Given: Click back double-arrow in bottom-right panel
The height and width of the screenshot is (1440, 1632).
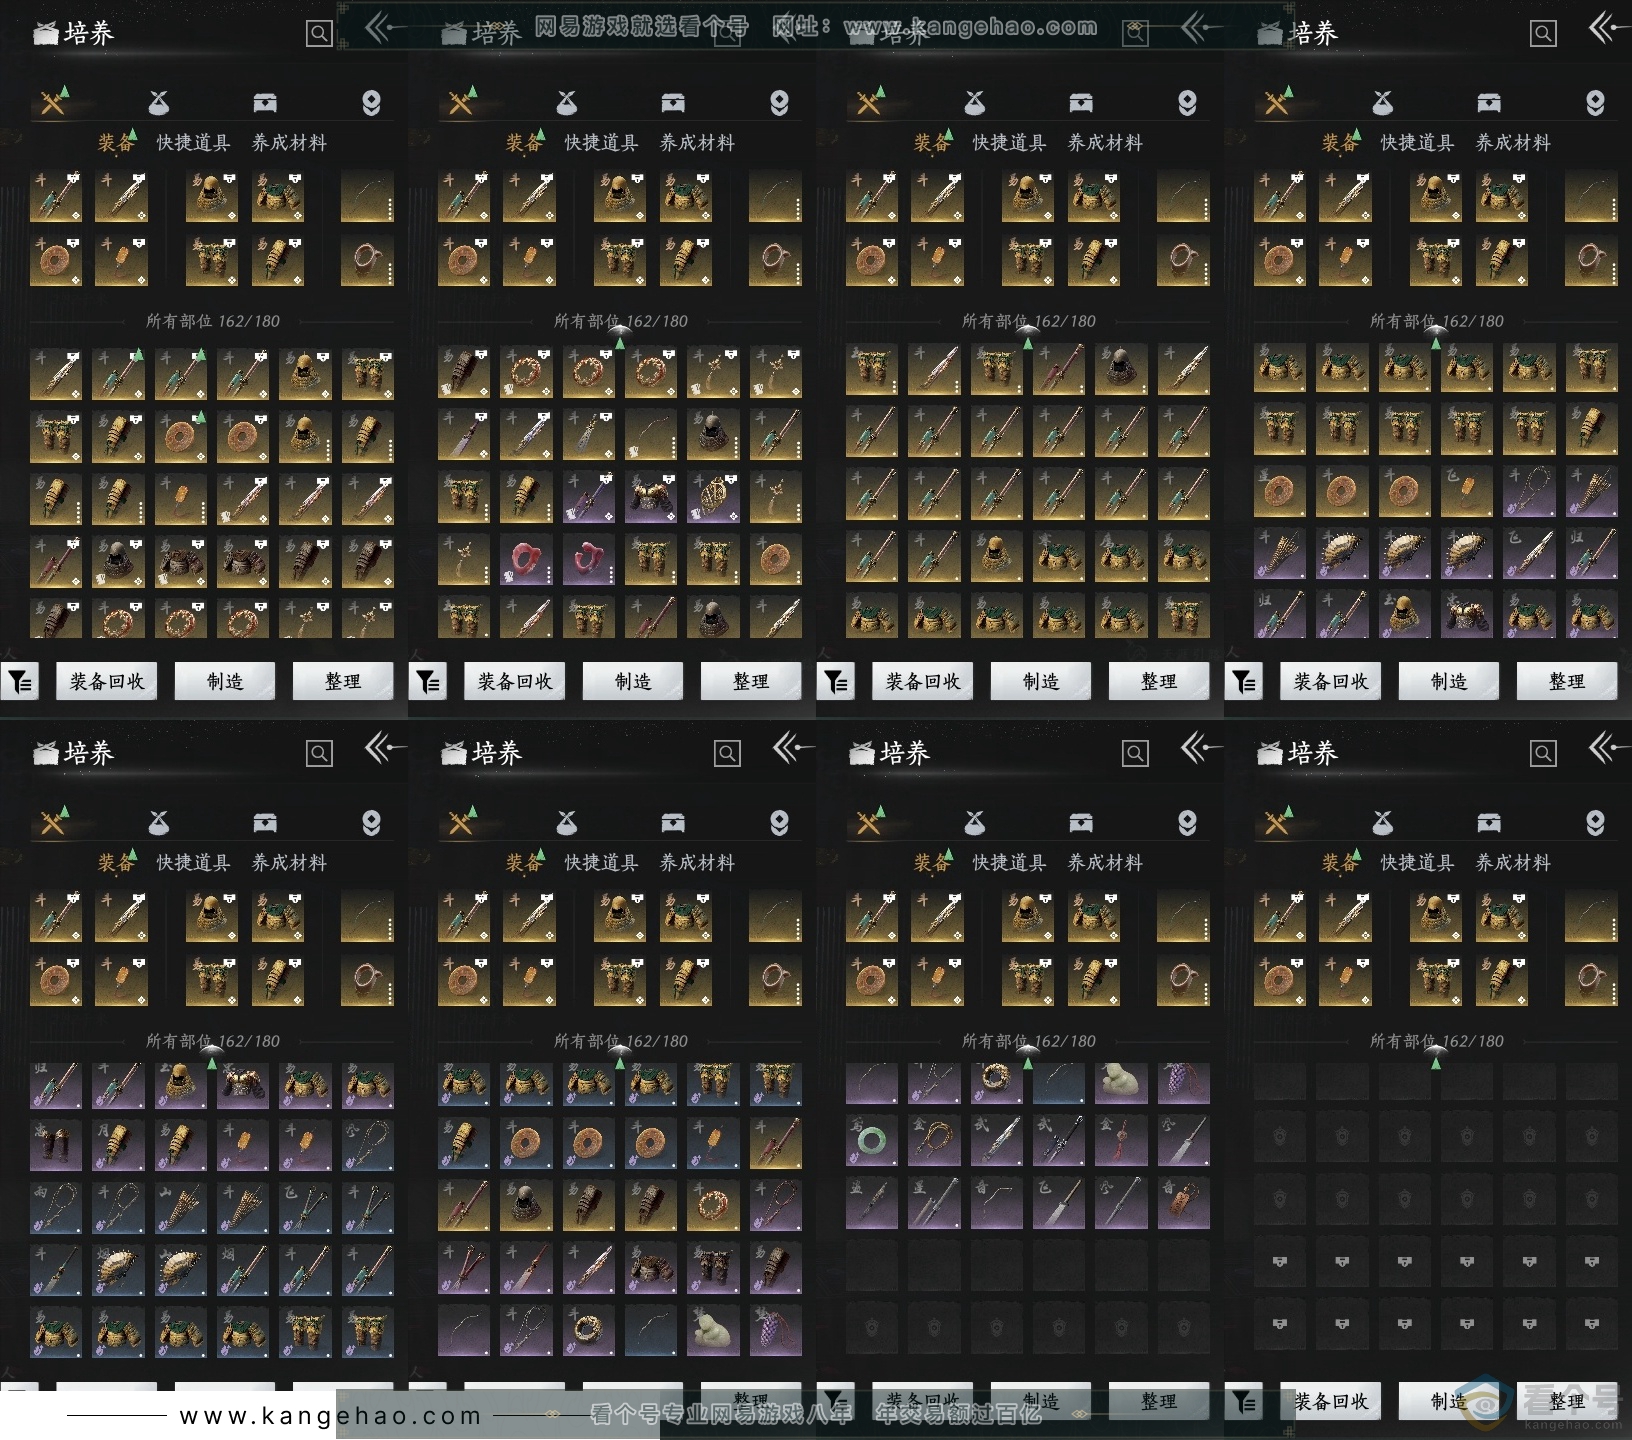Looking at the screenshot, I should click(x=1609, y=748).
